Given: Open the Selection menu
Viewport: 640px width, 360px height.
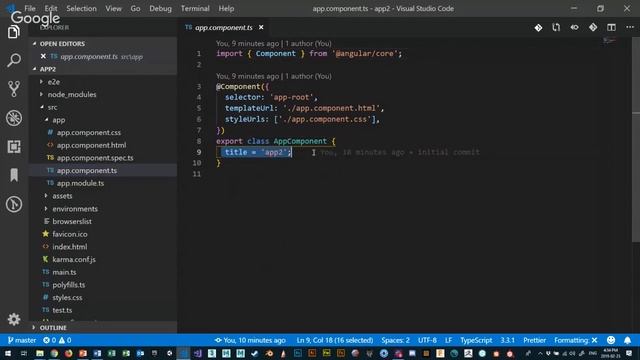Looking at the screenshot, I should coord(81,8).
